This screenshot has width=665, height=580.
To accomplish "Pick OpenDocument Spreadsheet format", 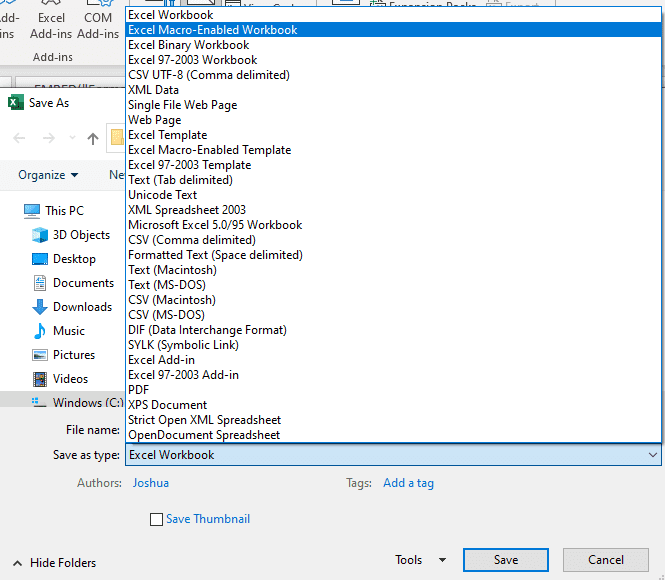I will 394,435.
